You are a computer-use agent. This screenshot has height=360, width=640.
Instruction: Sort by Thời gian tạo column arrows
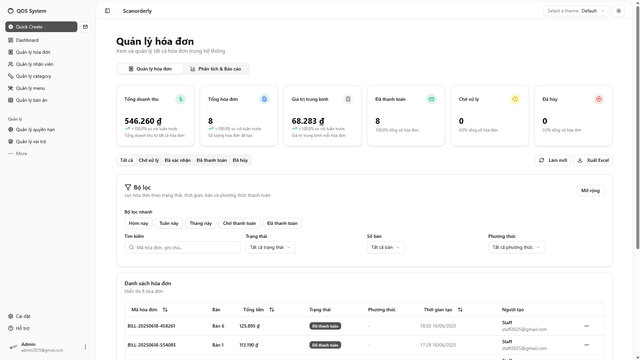coord(460,310)
